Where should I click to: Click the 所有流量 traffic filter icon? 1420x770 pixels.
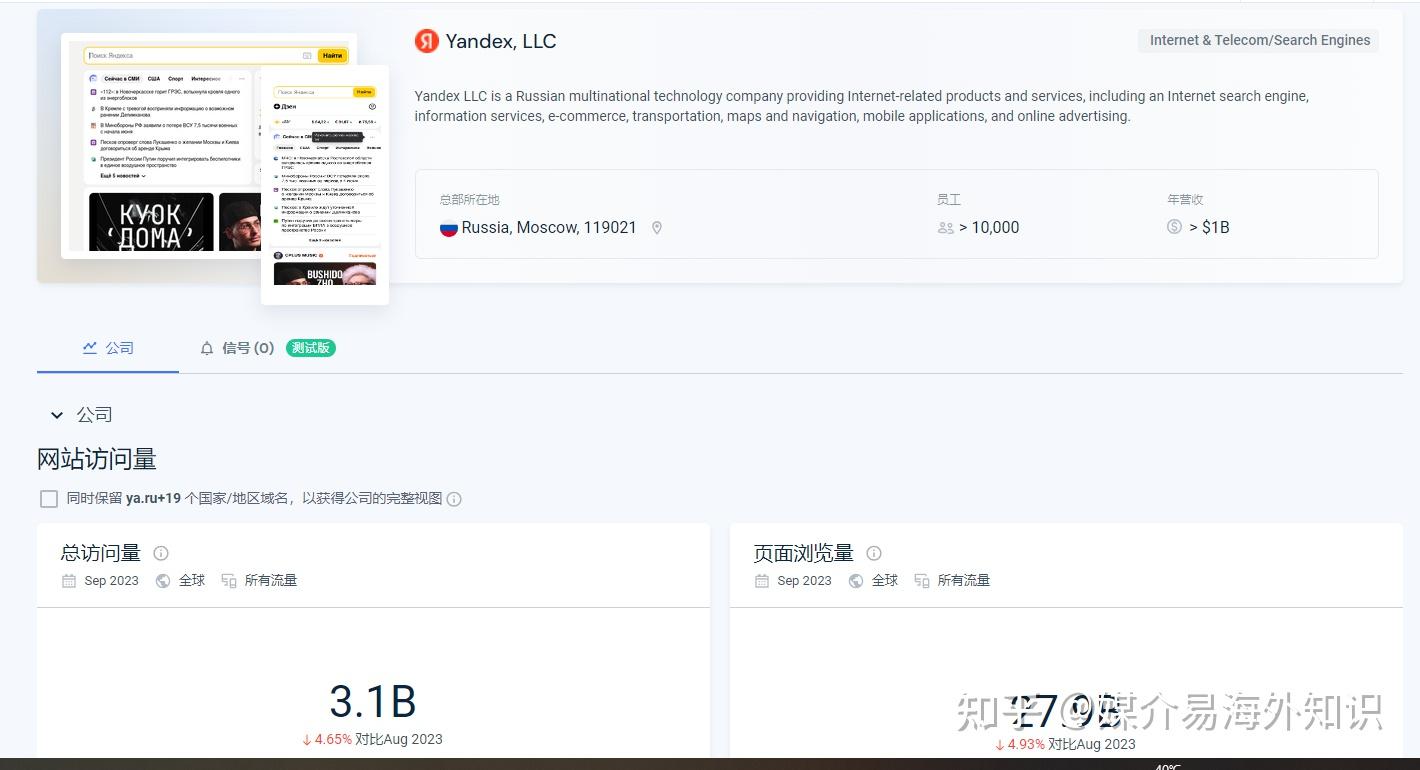pyautogui.click(x=239, y=580)
